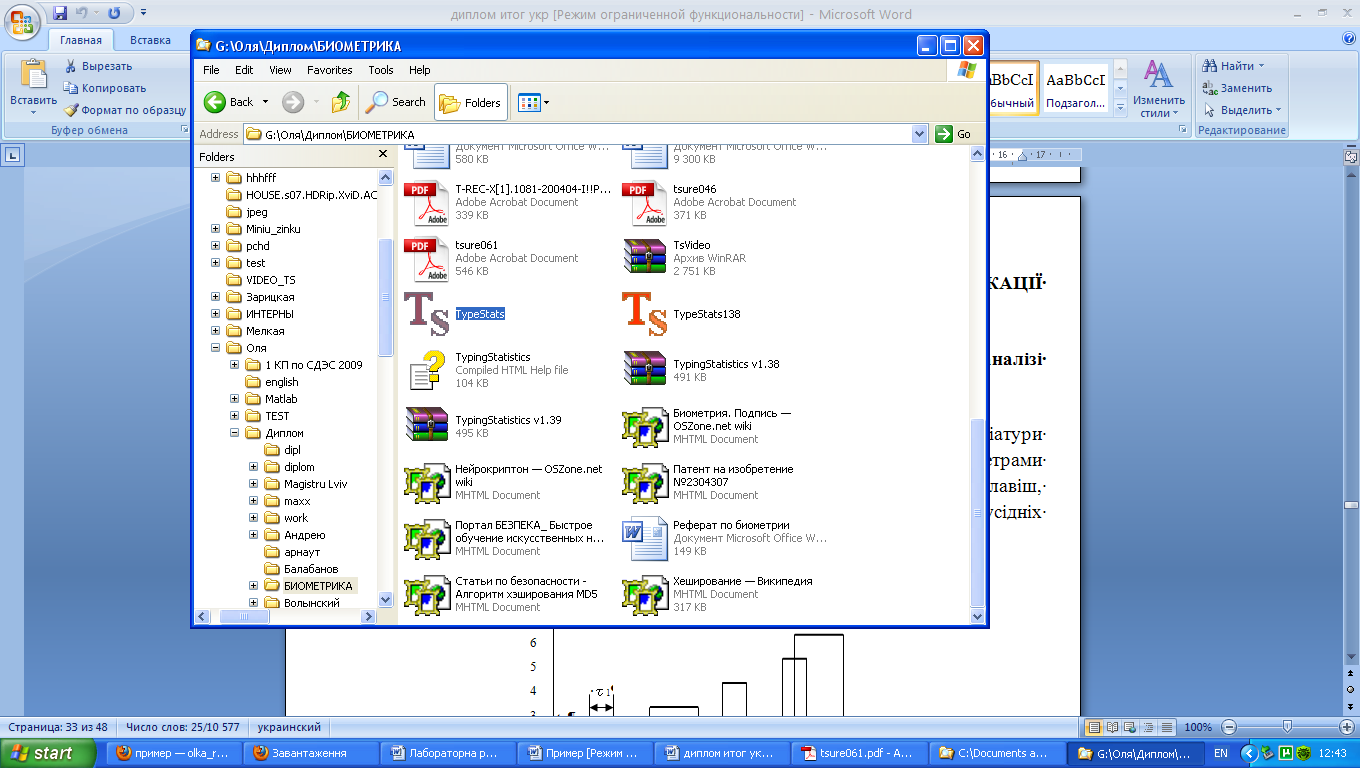Click Вырезать in Word ribbon
Viewport: 1360px width, 768px height.
[x=98, y=66]
